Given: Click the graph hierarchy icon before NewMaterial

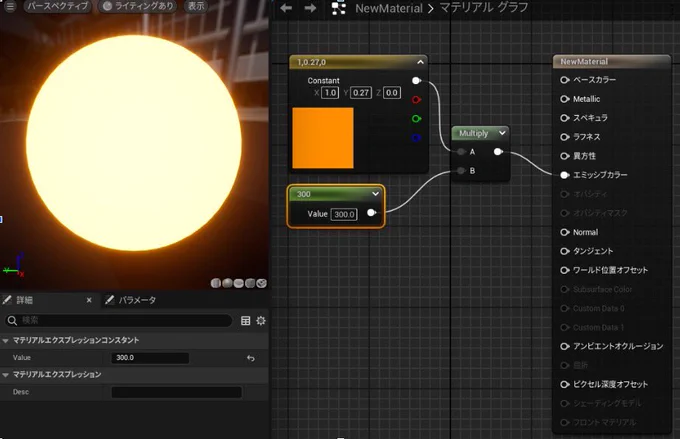Looking at the screenshot, I should (x=338, y=8).
